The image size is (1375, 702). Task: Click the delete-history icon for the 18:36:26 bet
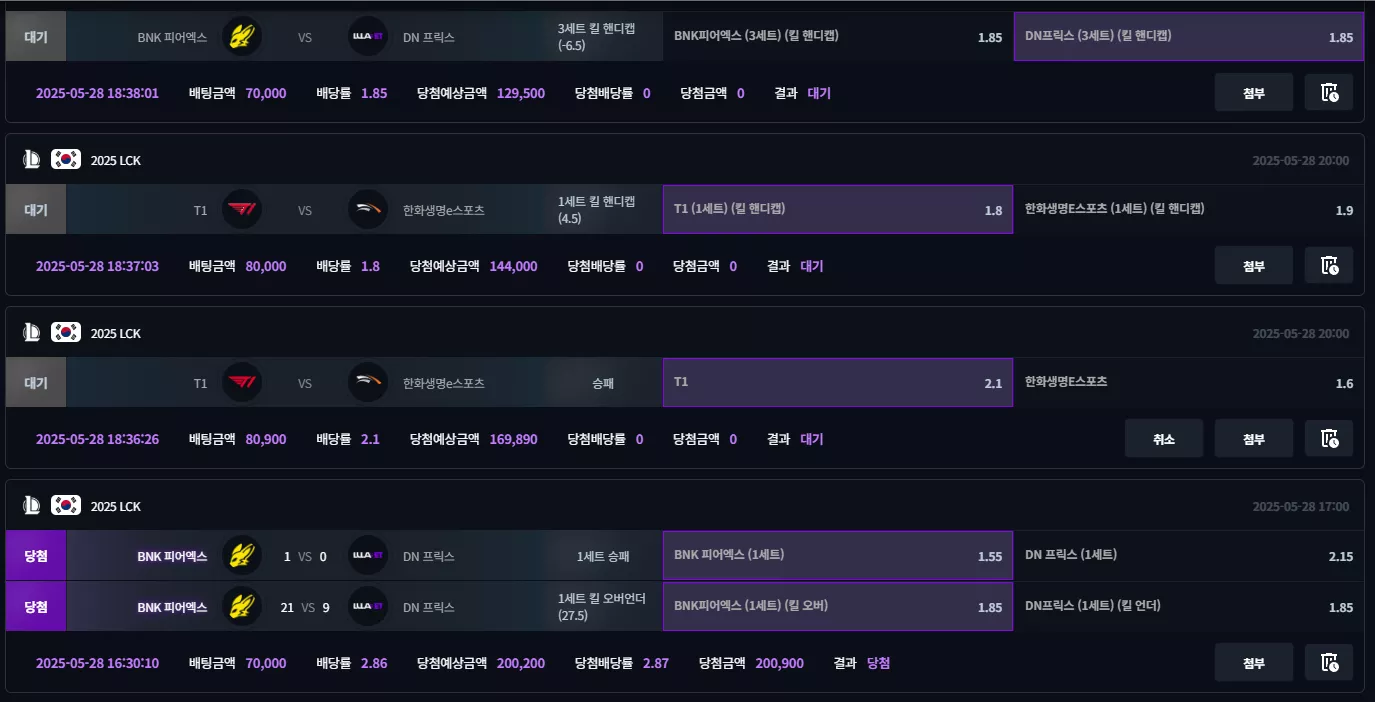click(1329, 438)
